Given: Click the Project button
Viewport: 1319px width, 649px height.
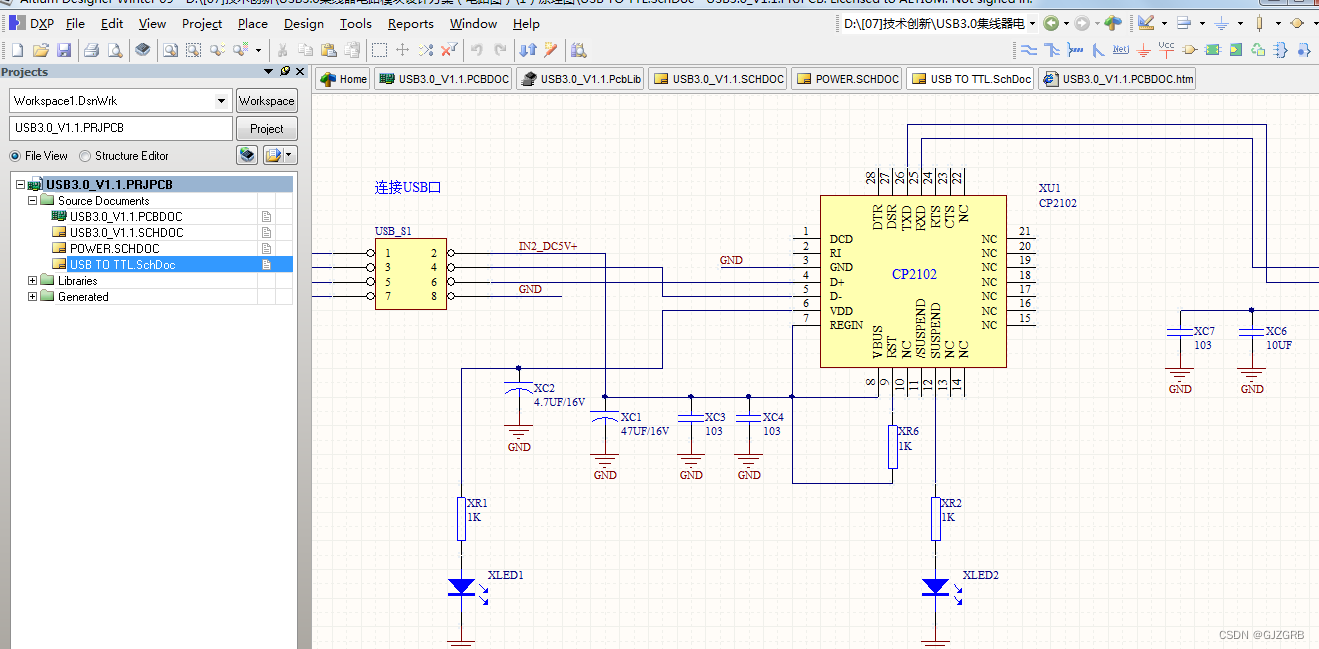Looking at the screenshot, I should click(x=266, y=128).
